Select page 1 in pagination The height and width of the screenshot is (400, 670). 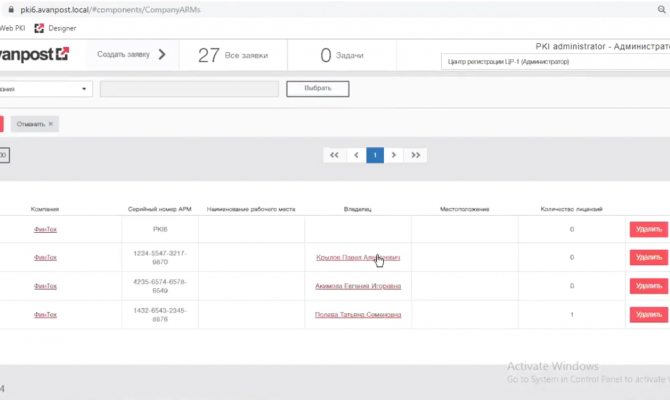click(x=375, y=155)
